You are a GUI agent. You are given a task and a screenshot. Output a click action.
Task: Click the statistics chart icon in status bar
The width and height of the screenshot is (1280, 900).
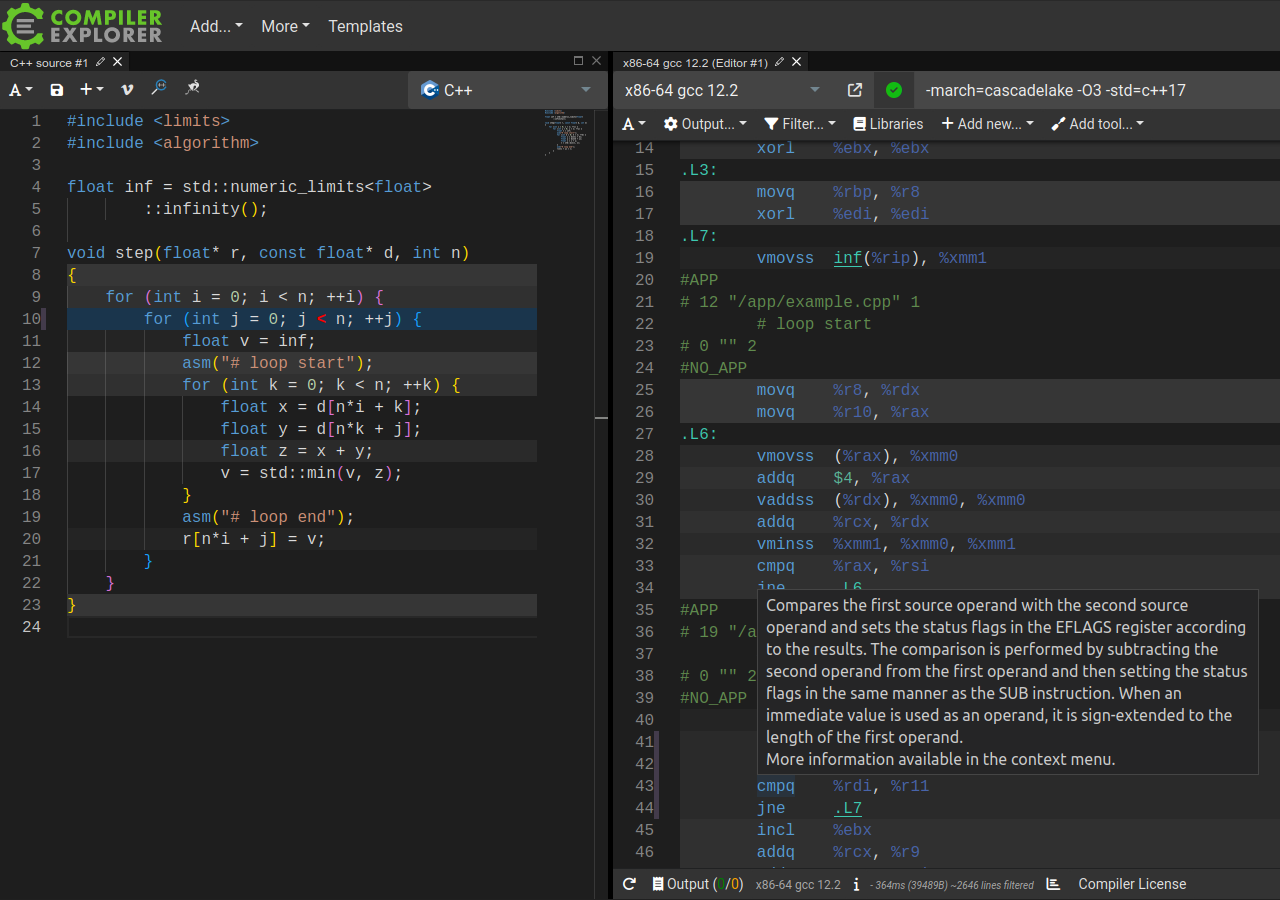tap(1053, 884)
